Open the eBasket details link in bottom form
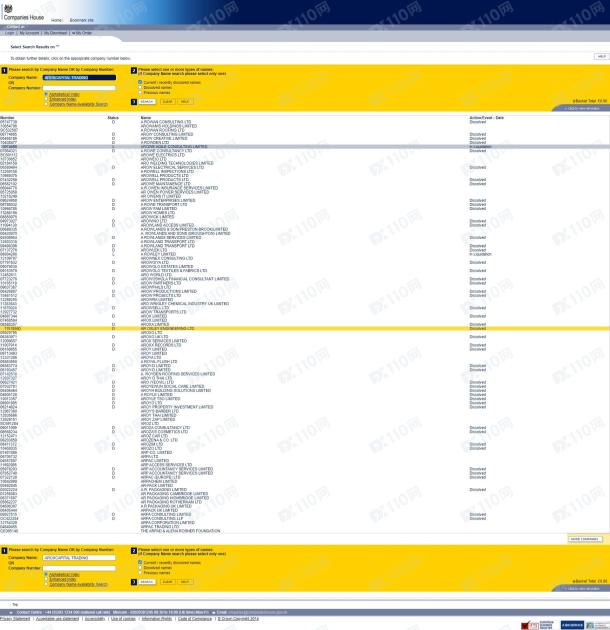The width and height of the screenshot is (610, 630). tap(582, 589)
